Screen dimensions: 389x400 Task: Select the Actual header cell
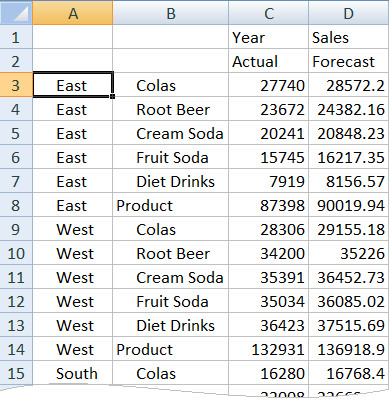(269, 61)
